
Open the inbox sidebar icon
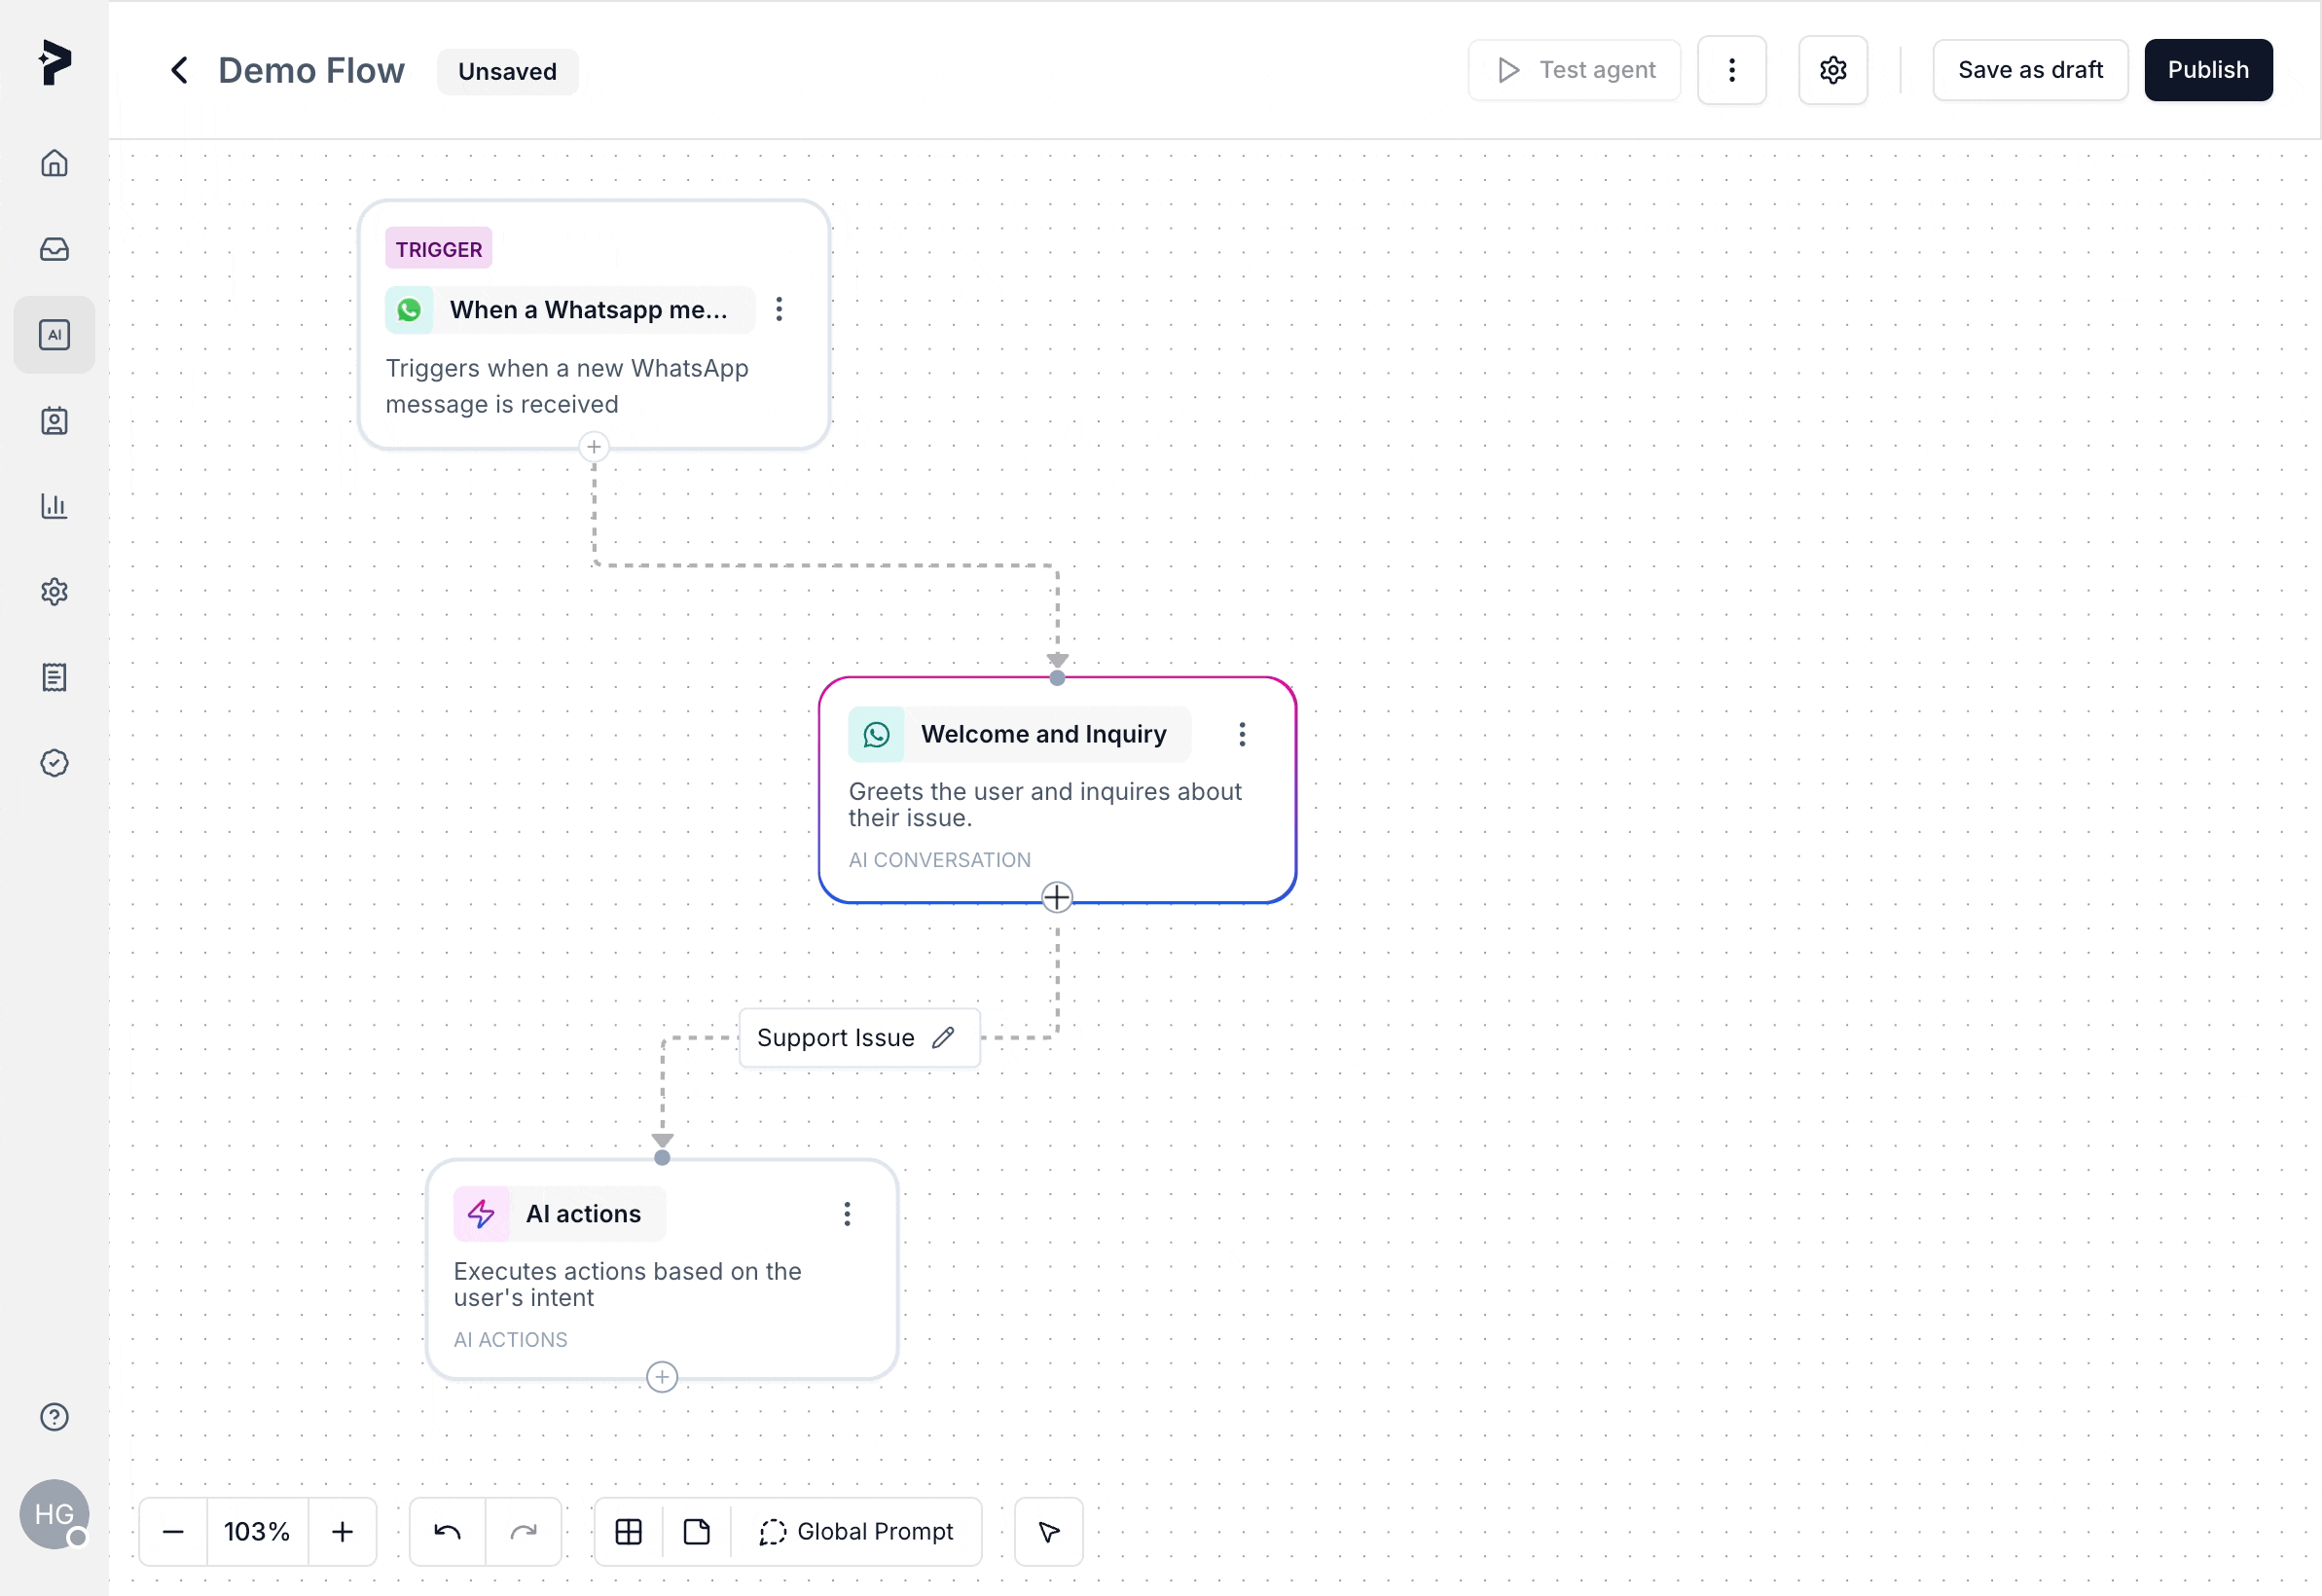tap(54, 249)
